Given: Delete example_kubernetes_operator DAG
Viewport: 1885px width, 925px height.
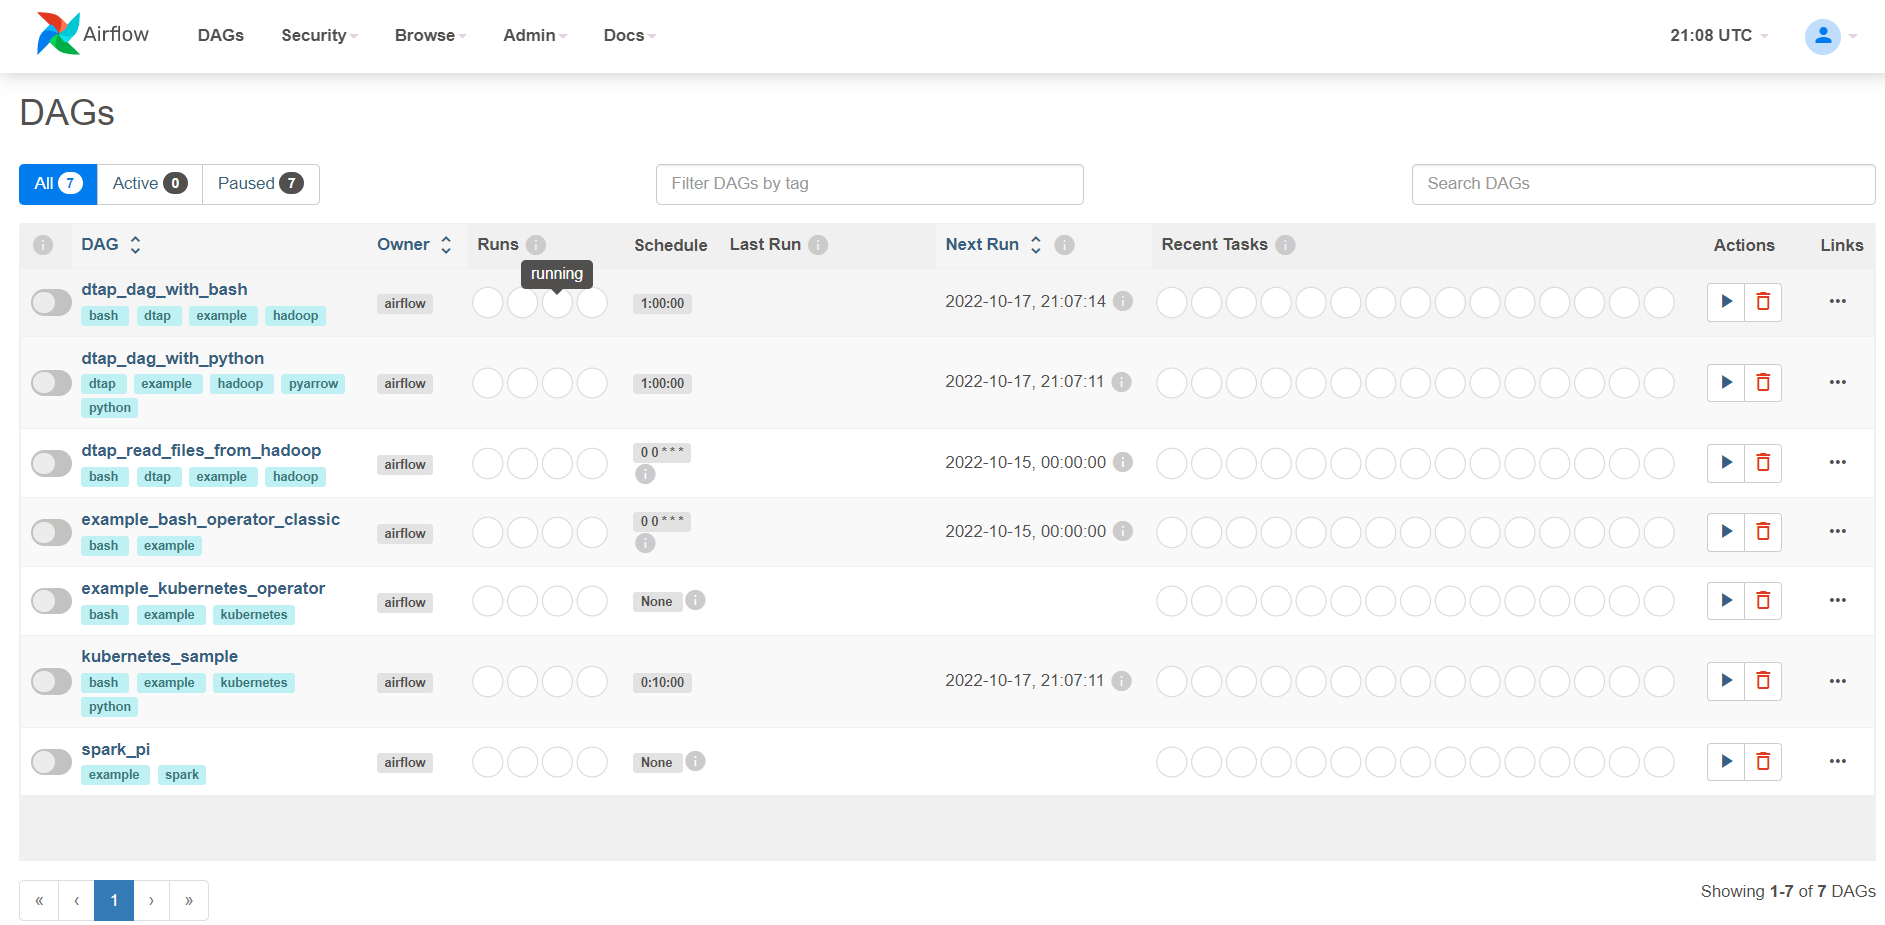Looking at the screenshot, I should tap(1763, 600).
